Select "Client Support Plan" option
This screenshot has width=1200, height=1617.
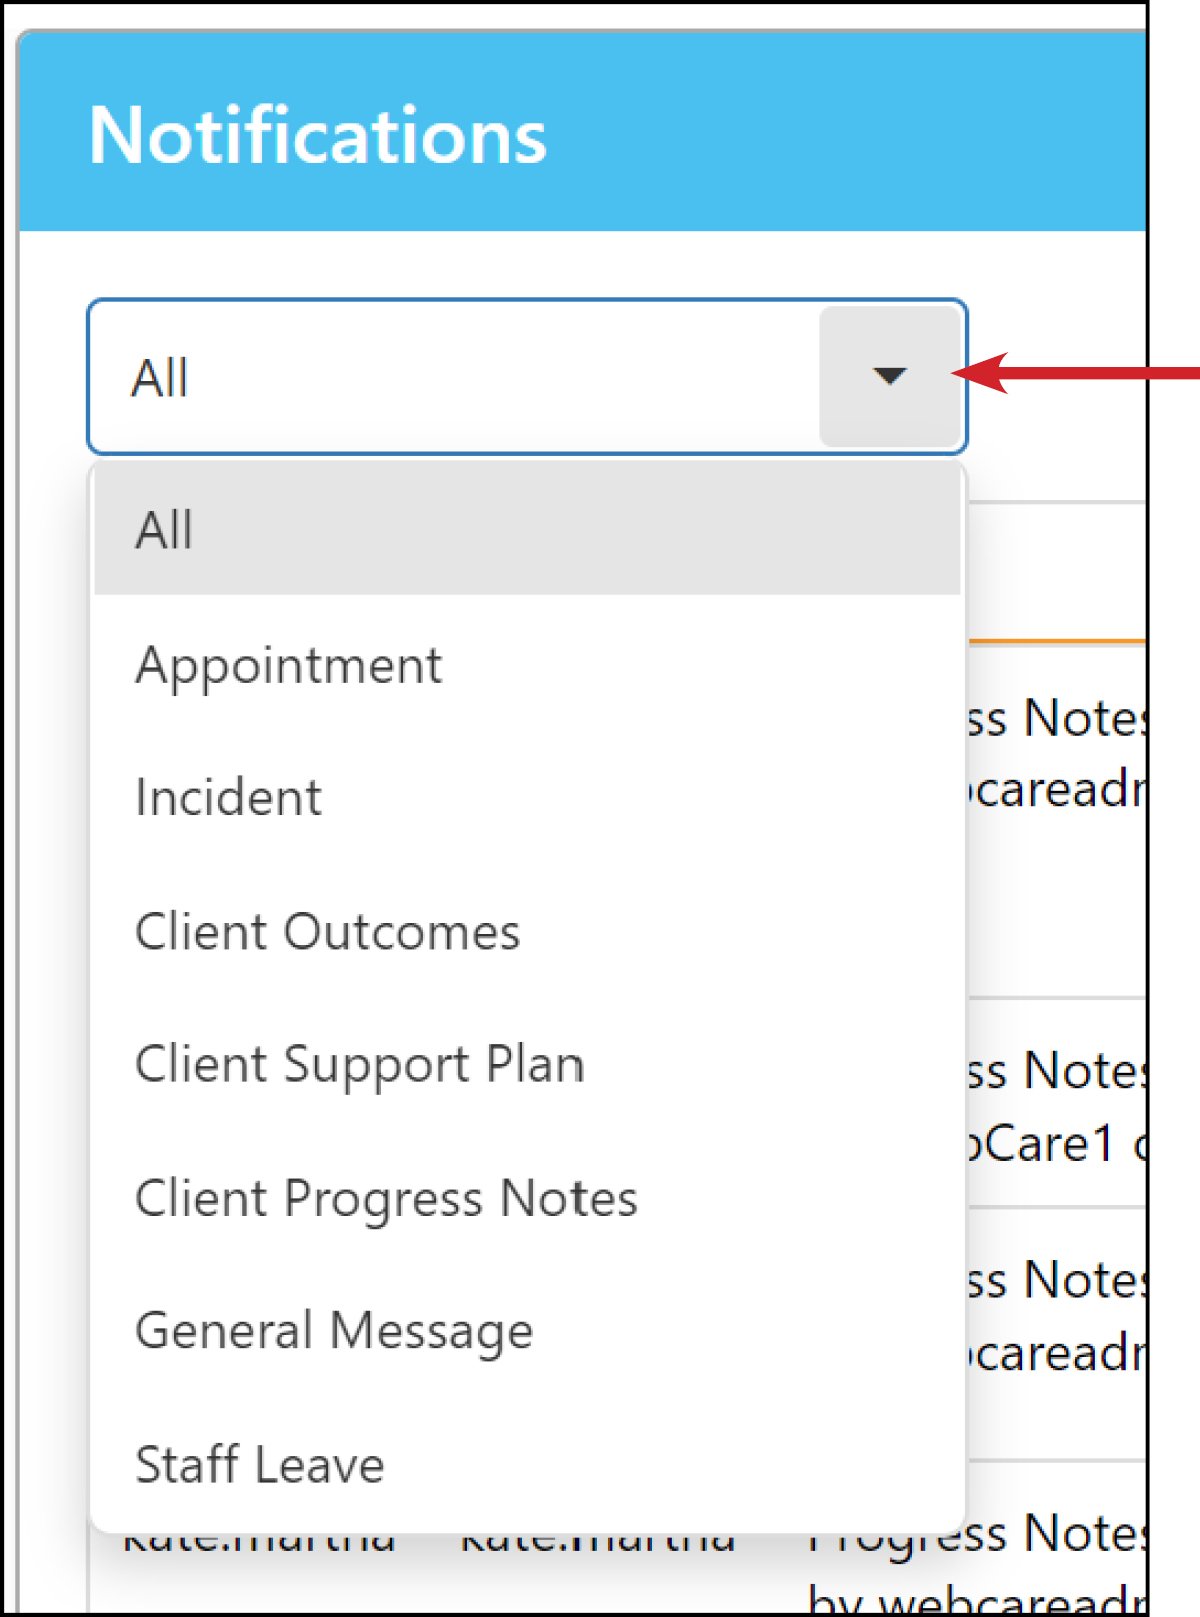click(360, 1064)
